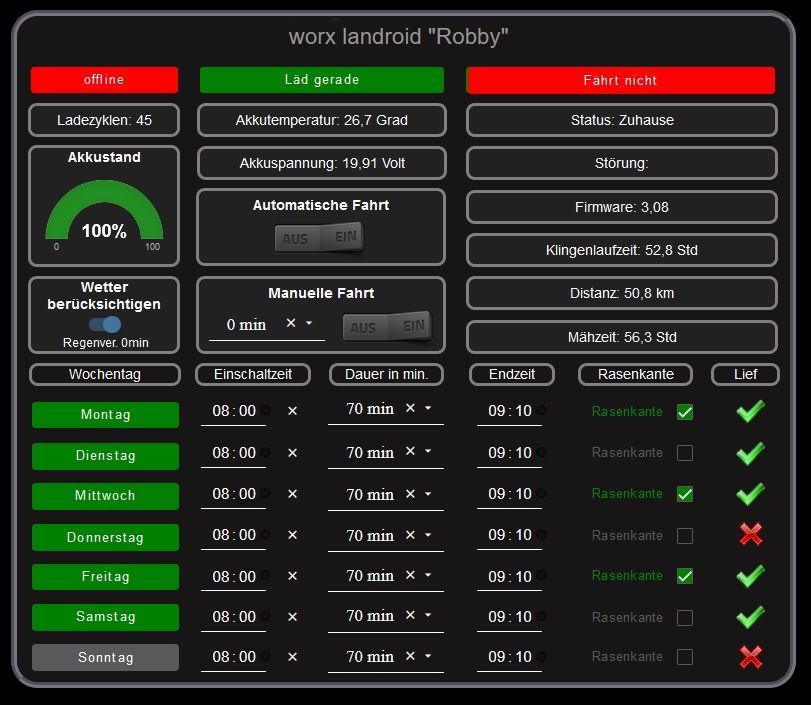The width and height of the screenshot is (811, 705).
Task: Click the green Donnerstag day button
Action: point(106,537)
